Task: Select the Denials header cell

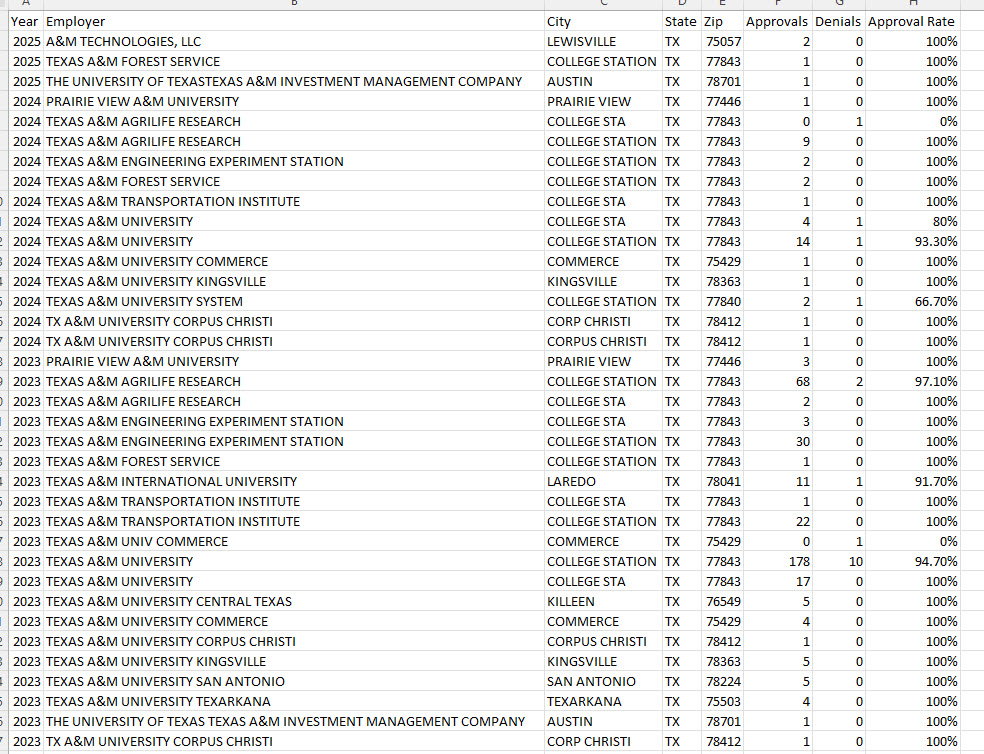Action: [838, 21]
